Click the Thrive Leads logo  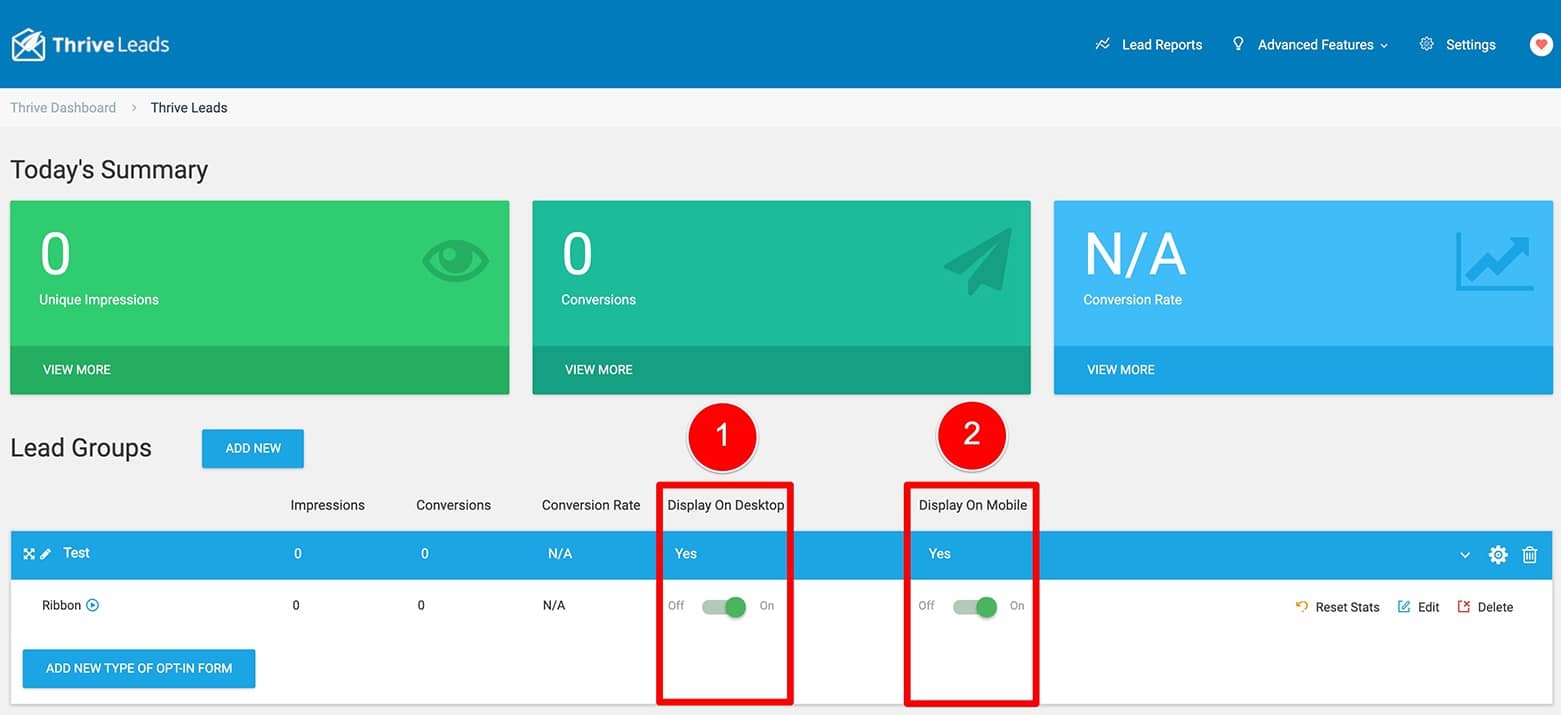pyautogui.click(x=90, y=44)
